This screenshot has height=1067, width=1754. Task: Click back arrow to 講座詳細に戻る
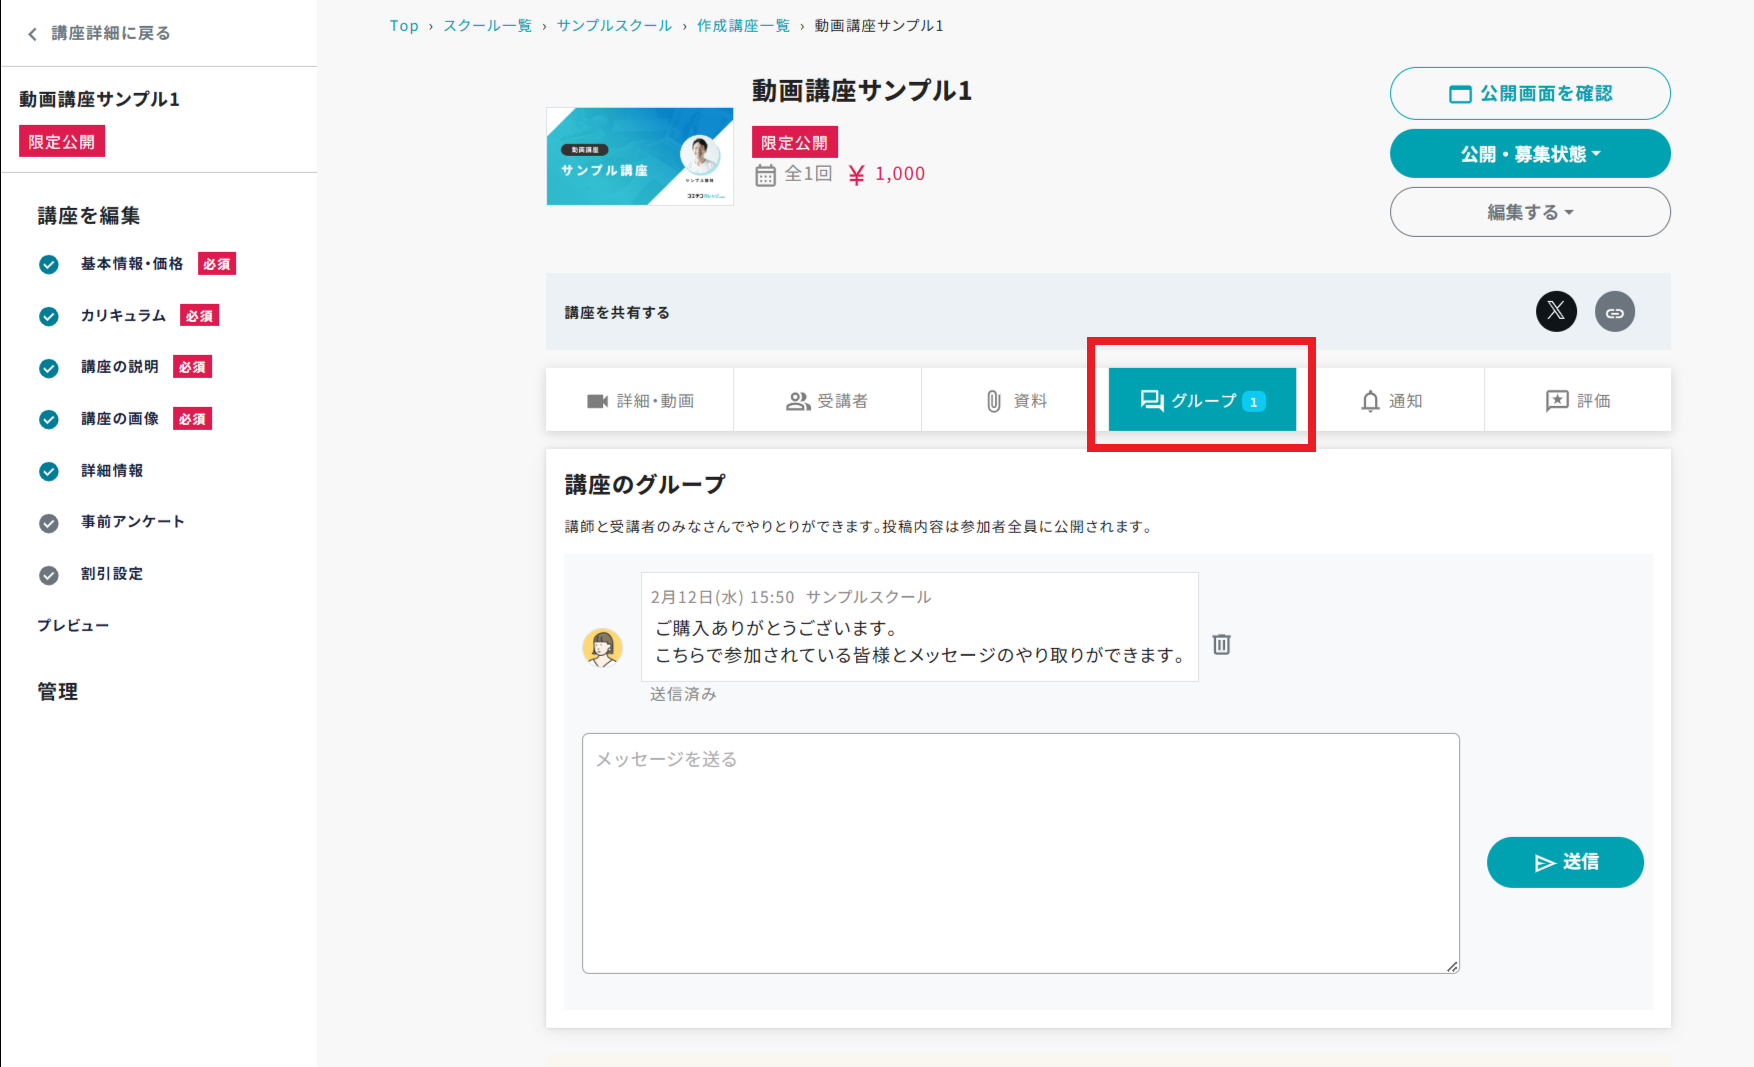click(33, 34)
